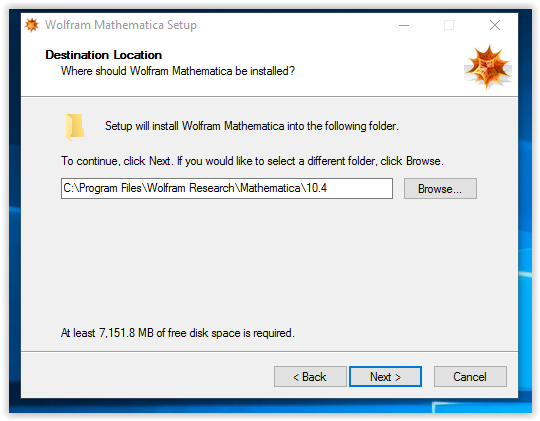This screenshot has height=421, width=540.
Task: Click the '10.4' version text in path
Action: point(316,188)
